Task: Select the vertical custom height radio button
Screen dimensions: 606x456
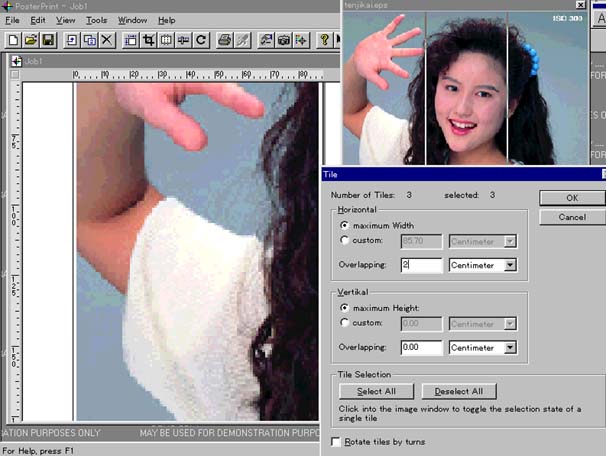Action: 345,320
